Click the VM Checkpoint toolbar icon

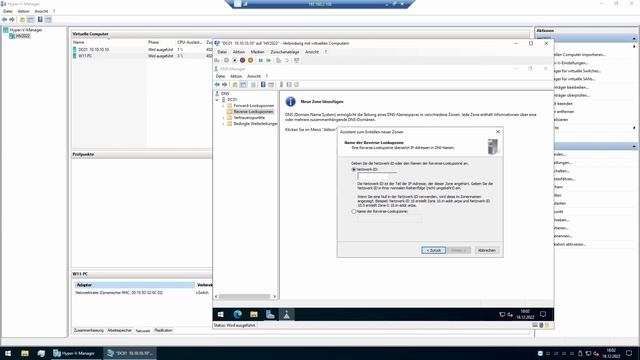[278, 60]
